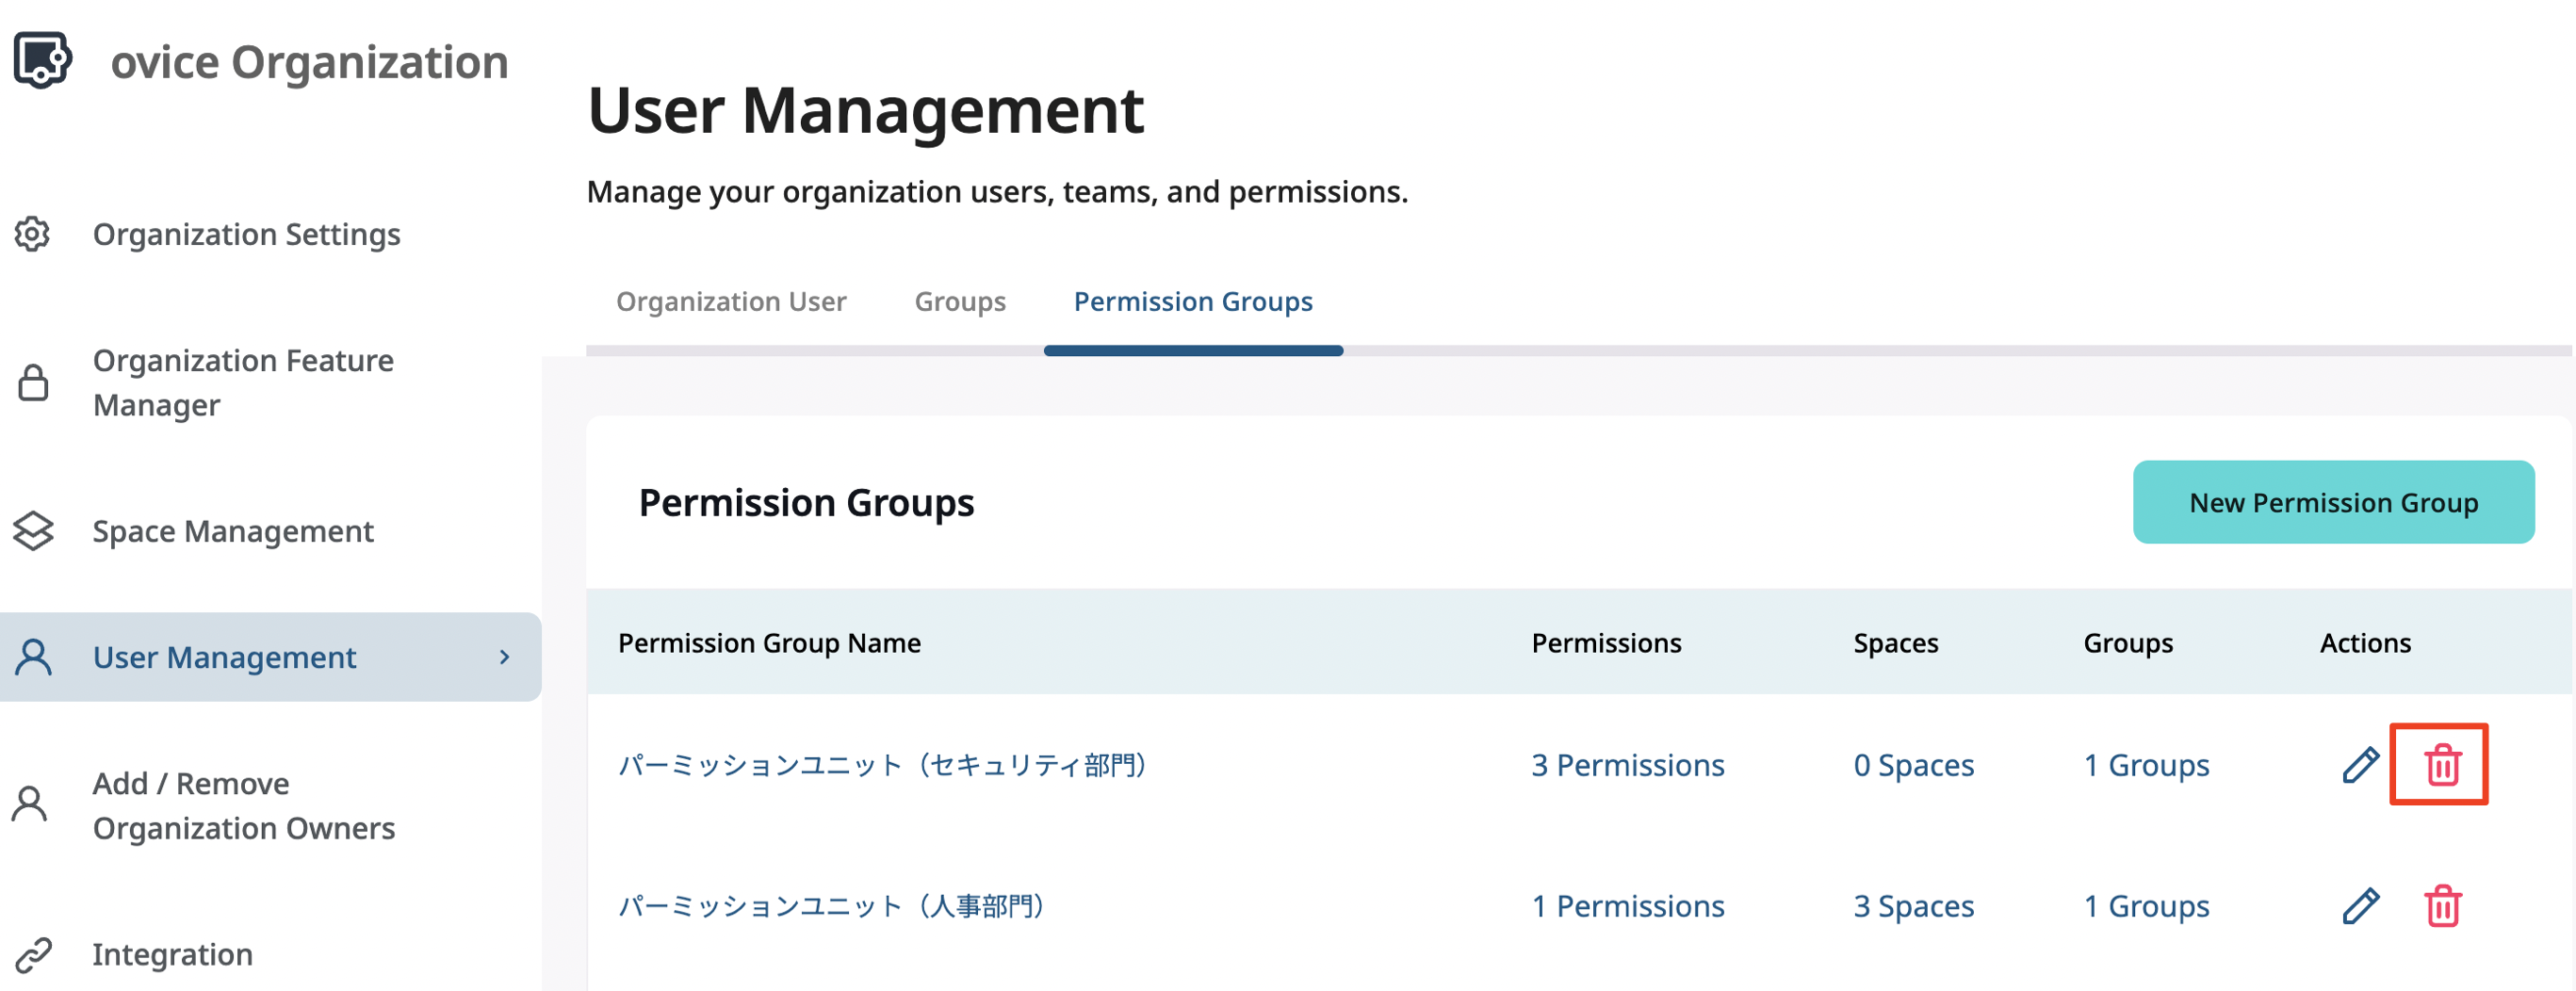
Task: Delete the 人事部門 permission group
Action: click(2442, 906)
